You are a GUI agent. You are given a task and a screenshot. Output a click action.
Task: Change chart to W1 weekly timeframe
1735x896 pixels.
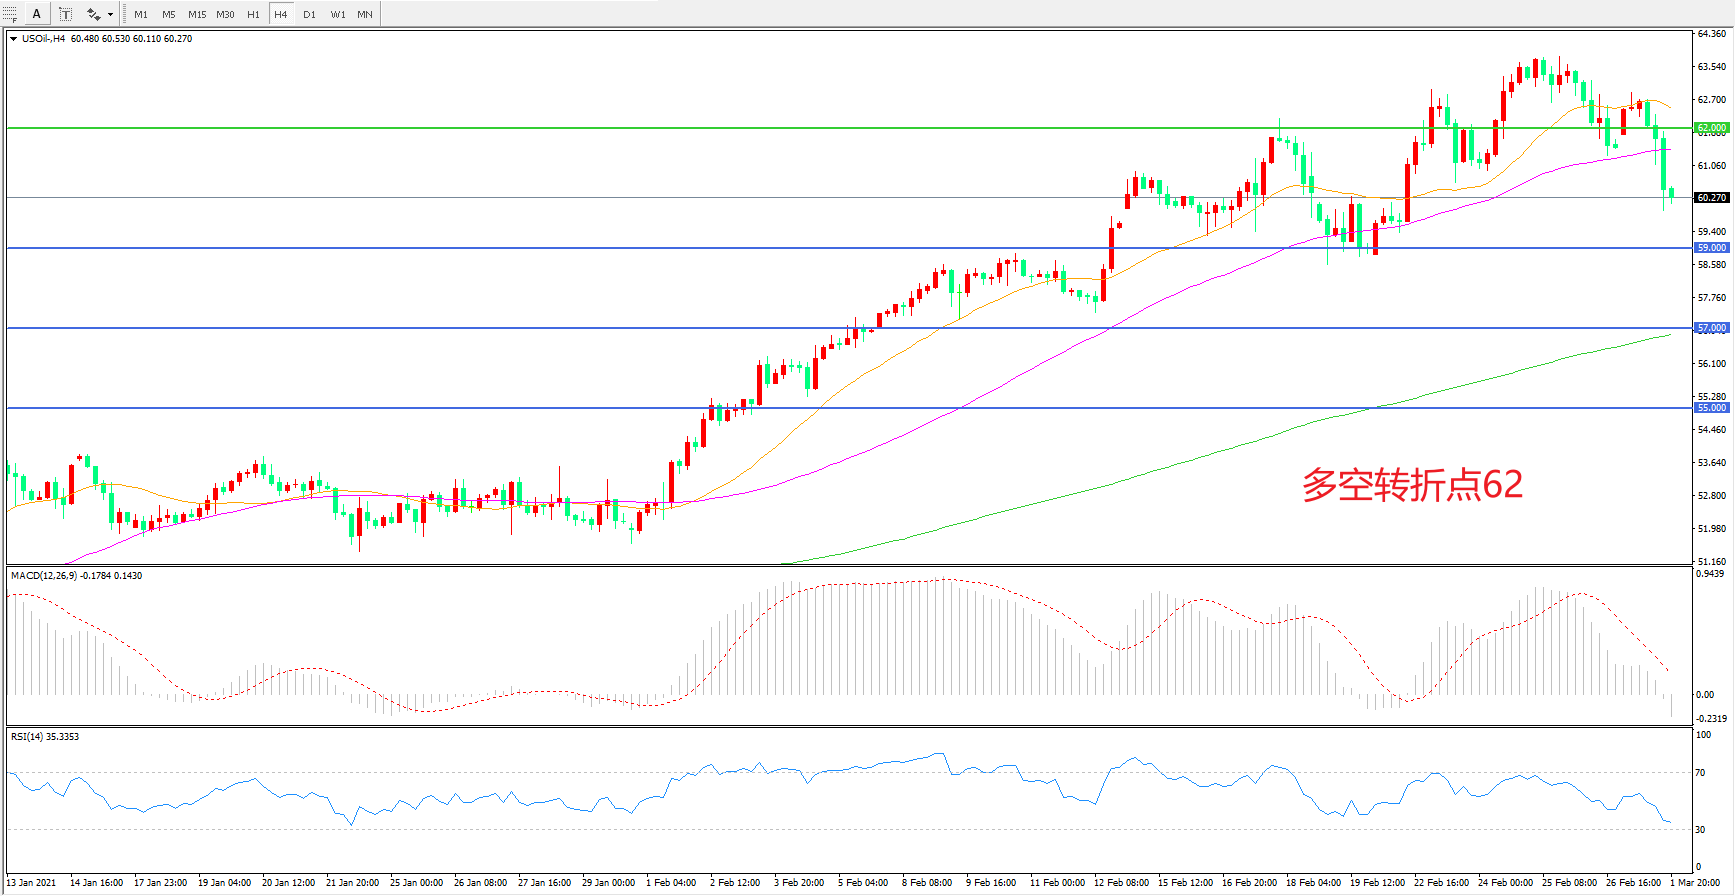tap(338, 14)
